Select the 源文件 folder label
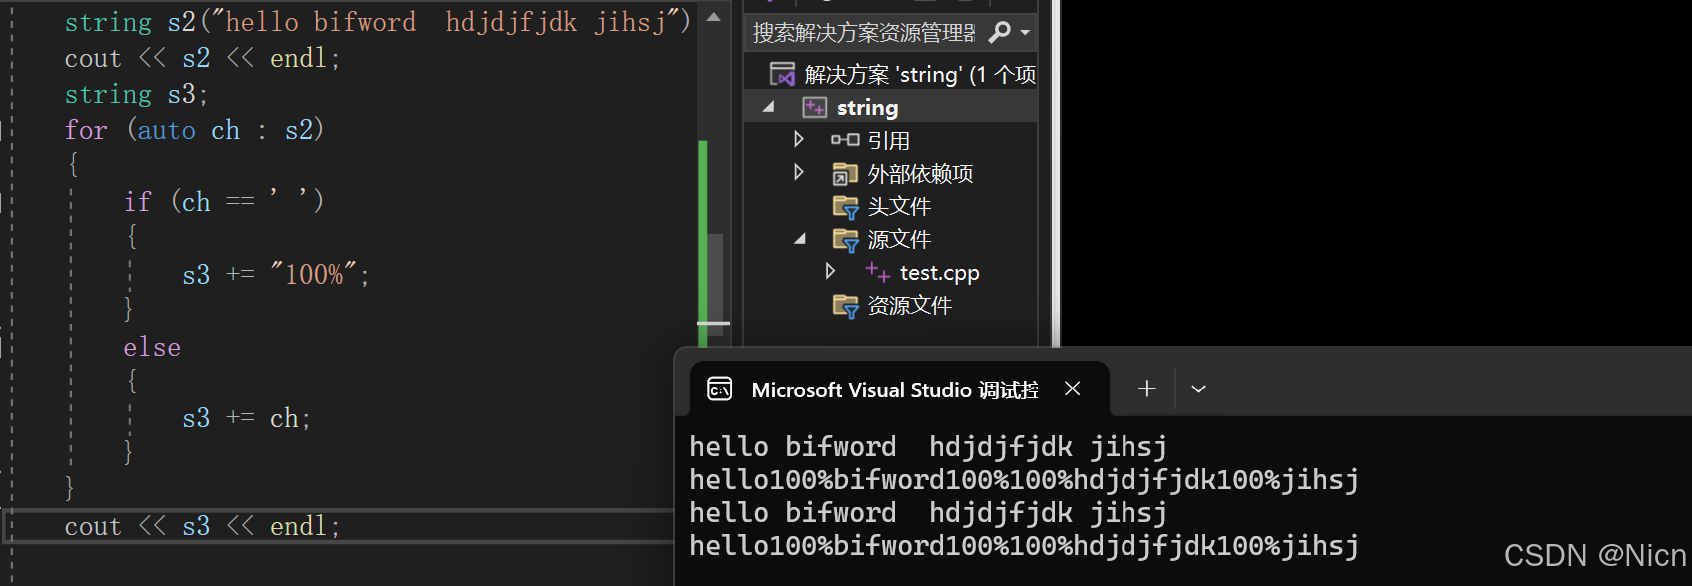The height and width of the screenshot is (586, 1692). (x=899, y=240)
